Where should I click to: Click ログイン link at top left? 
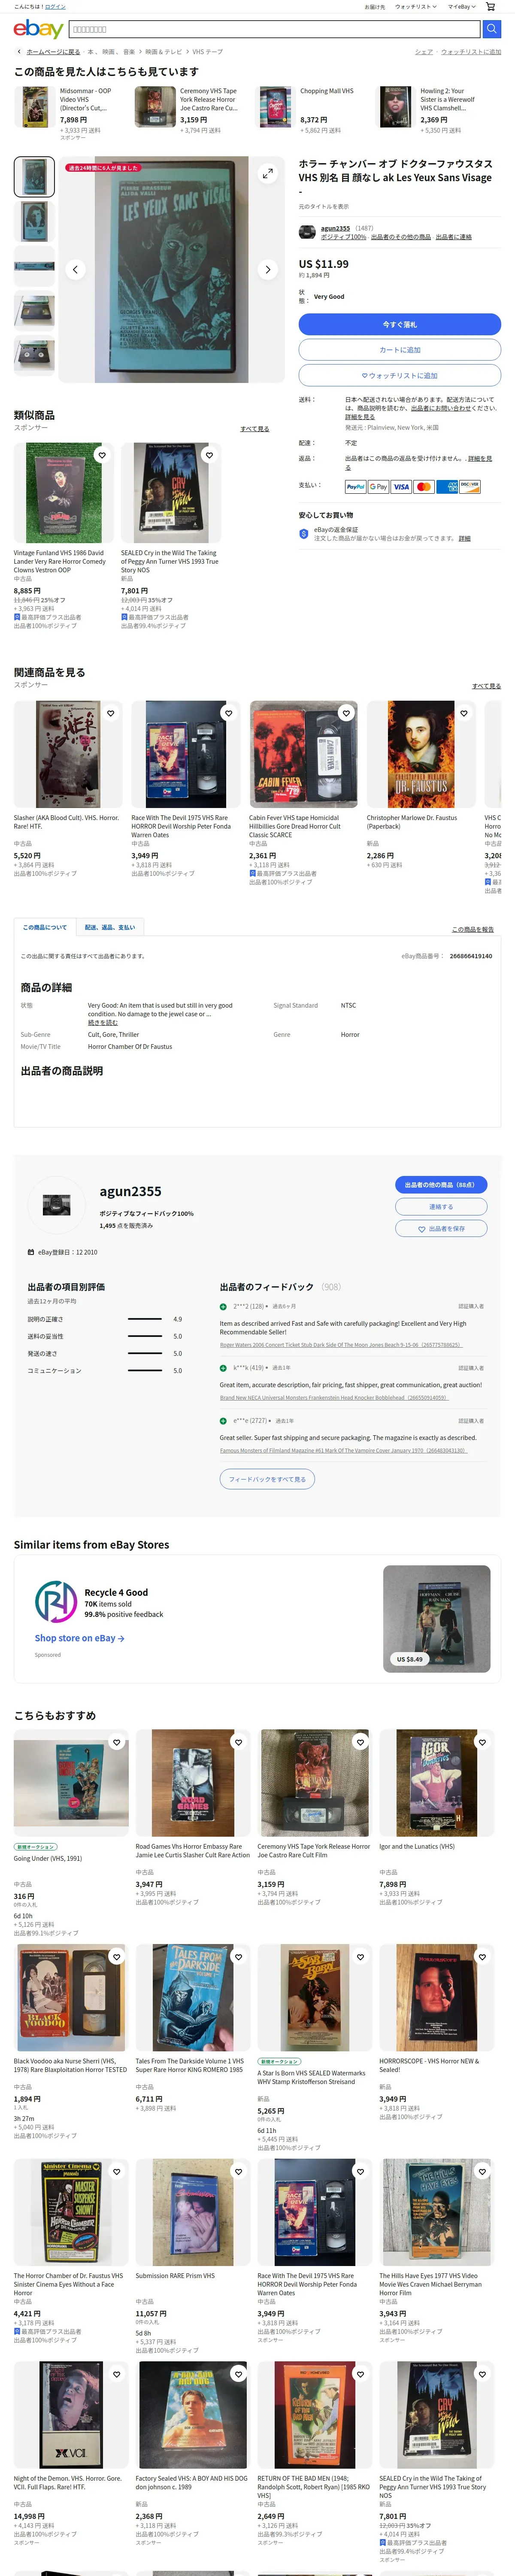point(55,7)
